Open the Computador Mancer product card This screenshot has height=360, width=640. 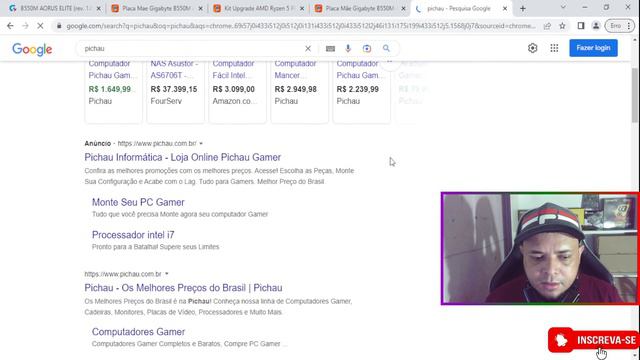tap(300, 91)
